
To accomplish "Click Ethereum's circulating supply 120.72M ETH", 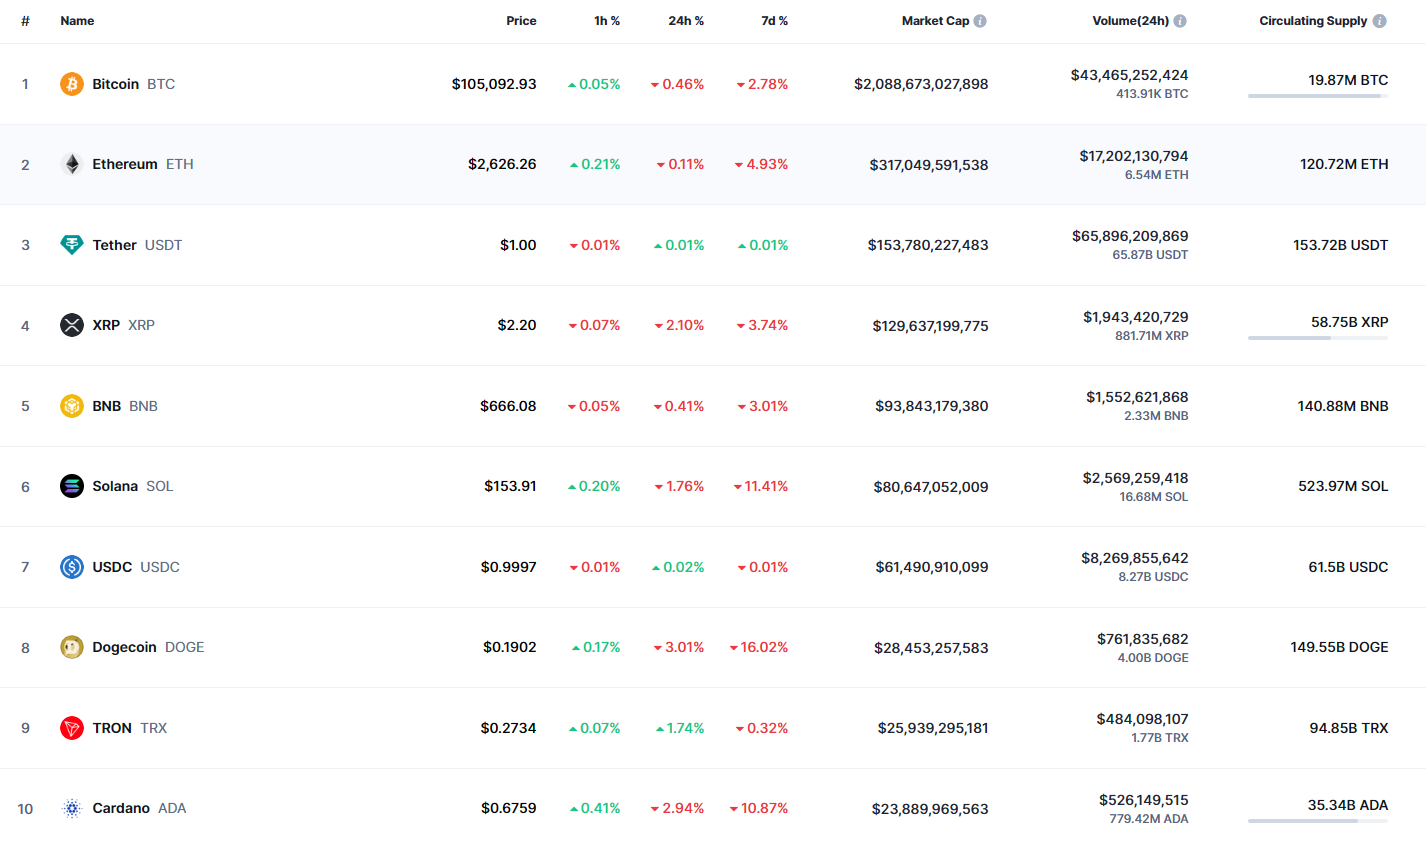I will click(1344, 164).
